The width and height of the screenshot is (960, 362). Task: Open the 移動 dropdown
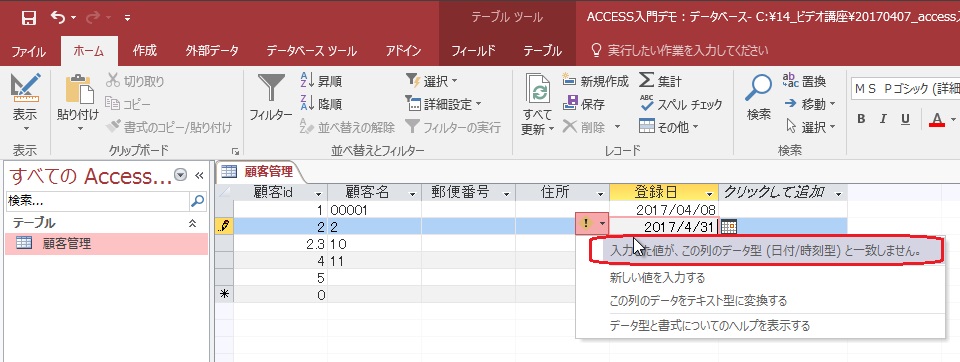pos(811,104)
